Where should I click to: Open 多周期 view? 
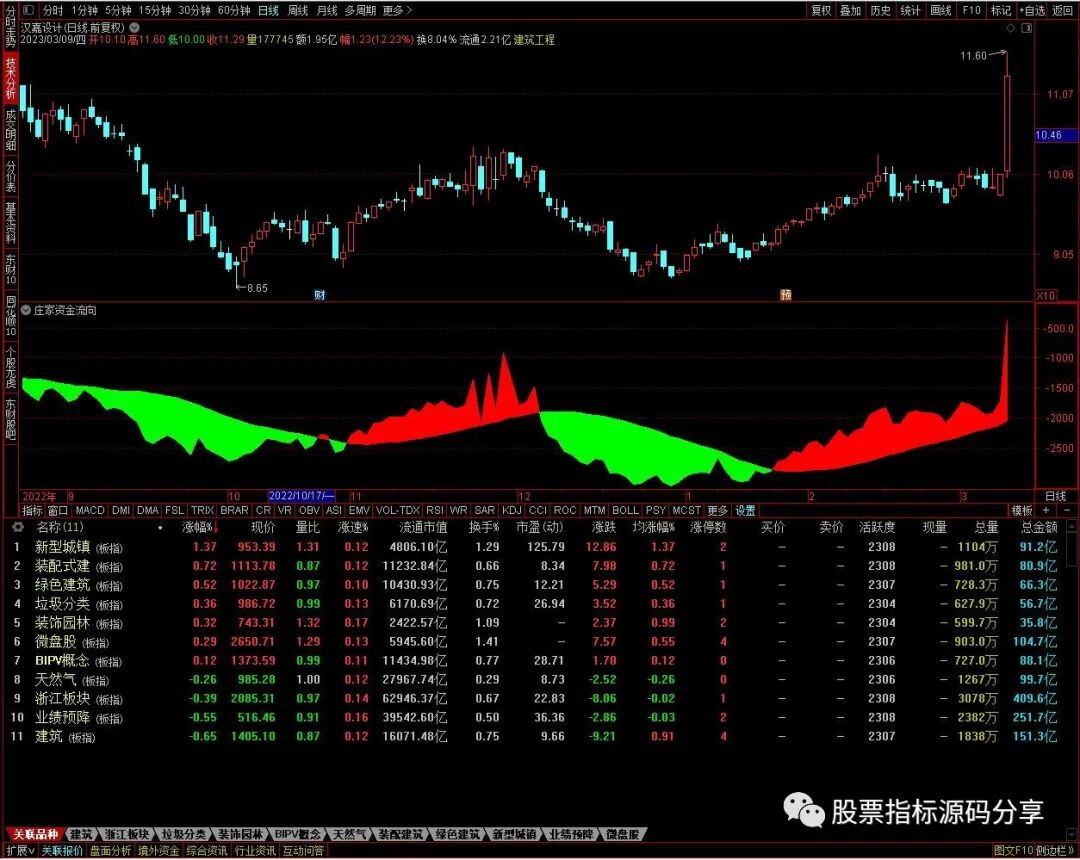pos(361,10)
